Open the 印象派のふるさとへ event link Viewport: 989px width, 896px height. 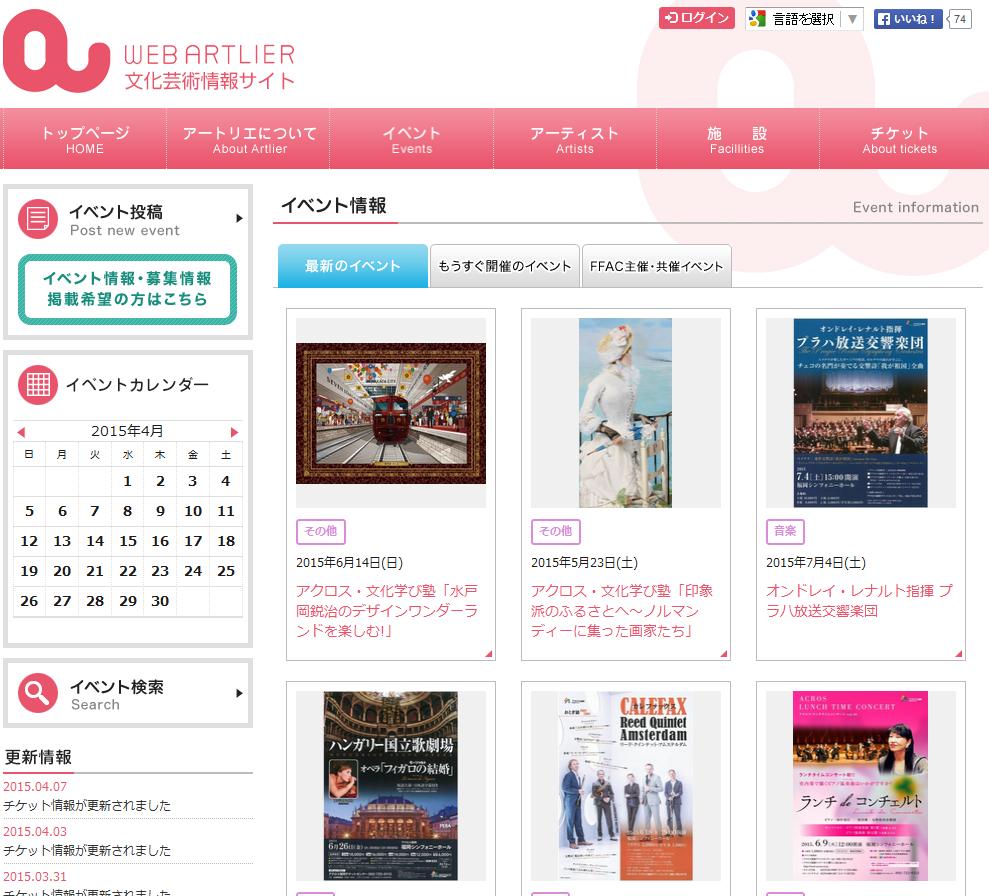622,610
